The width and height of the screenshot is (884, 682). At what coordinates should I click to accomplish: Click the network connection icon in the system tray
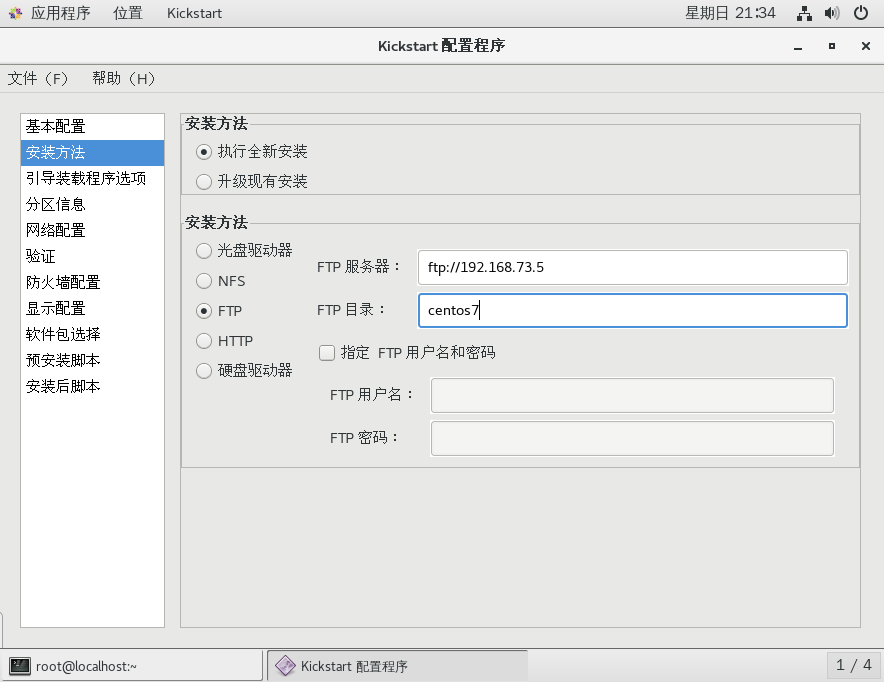[804, 13]
